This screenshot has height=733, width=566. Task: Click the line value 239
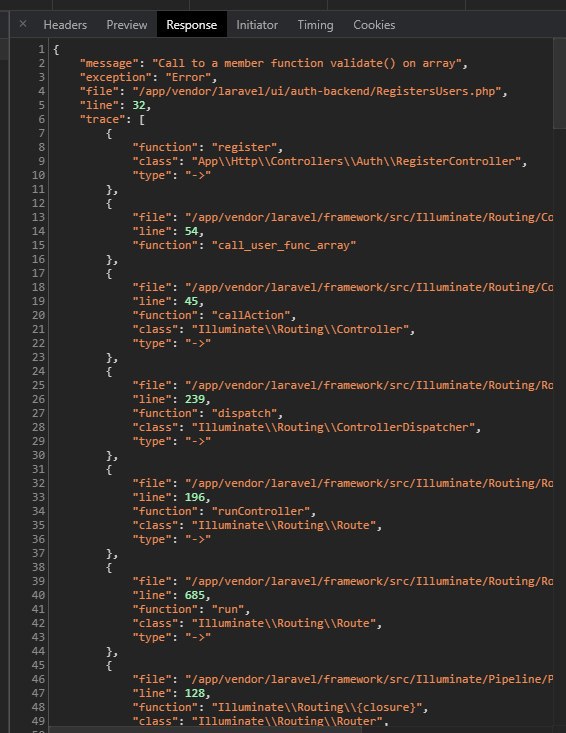pos(195,400)
